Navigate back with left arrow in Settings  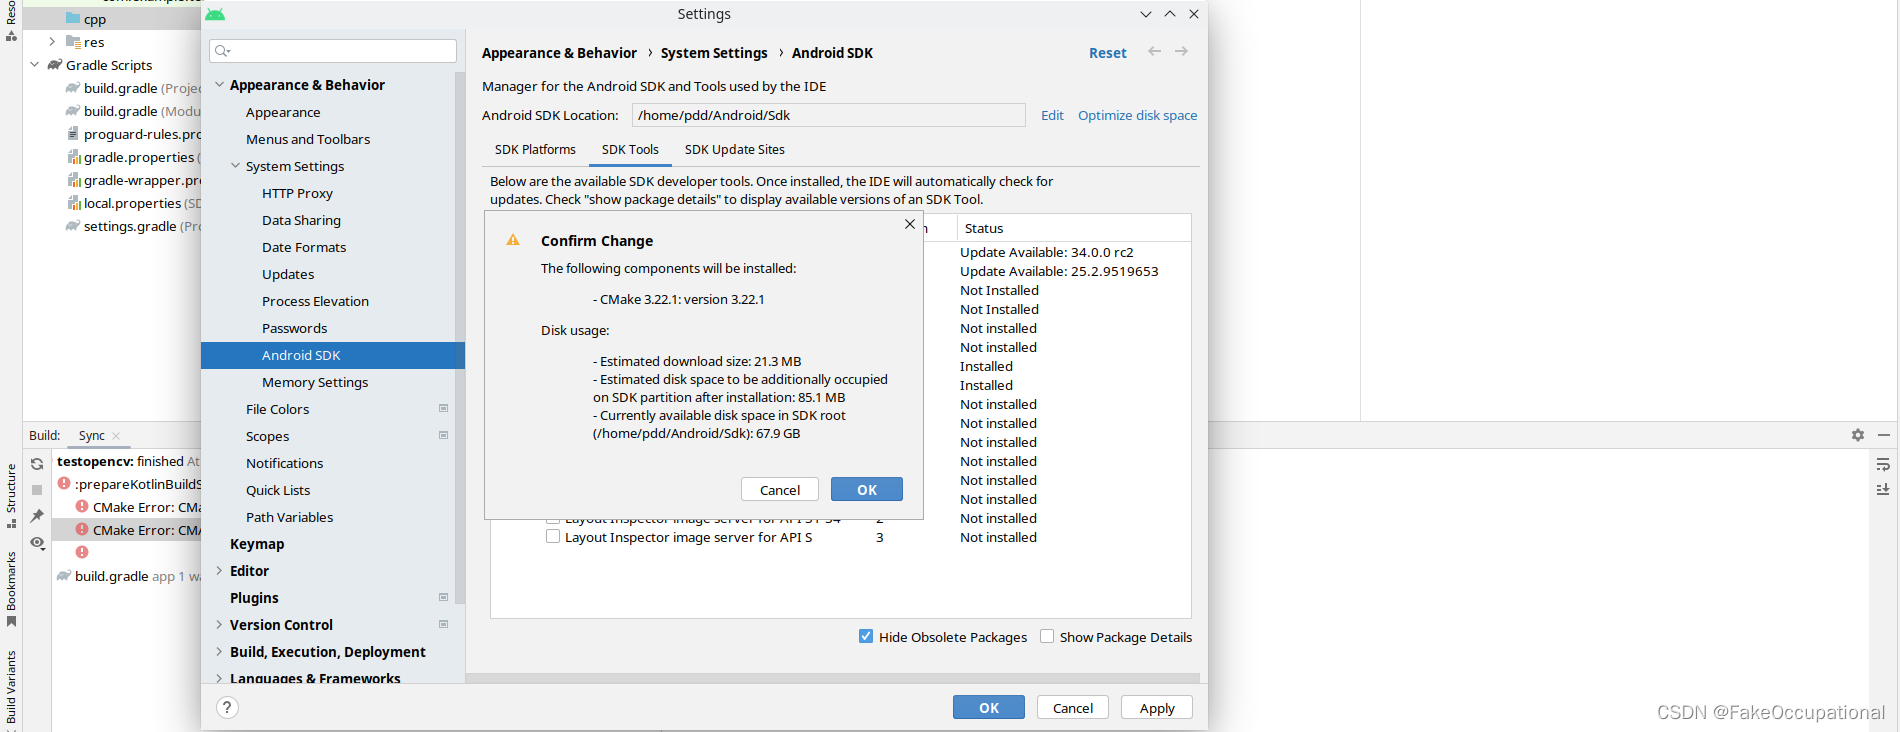(x=1155, y=51)
